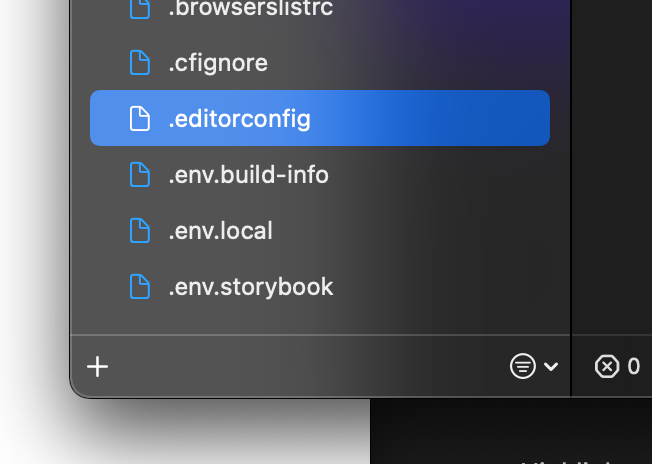This screenshot has height=464, width=652.
Task: Click the empty space below .env.storybook
Action: coord(320,318)
